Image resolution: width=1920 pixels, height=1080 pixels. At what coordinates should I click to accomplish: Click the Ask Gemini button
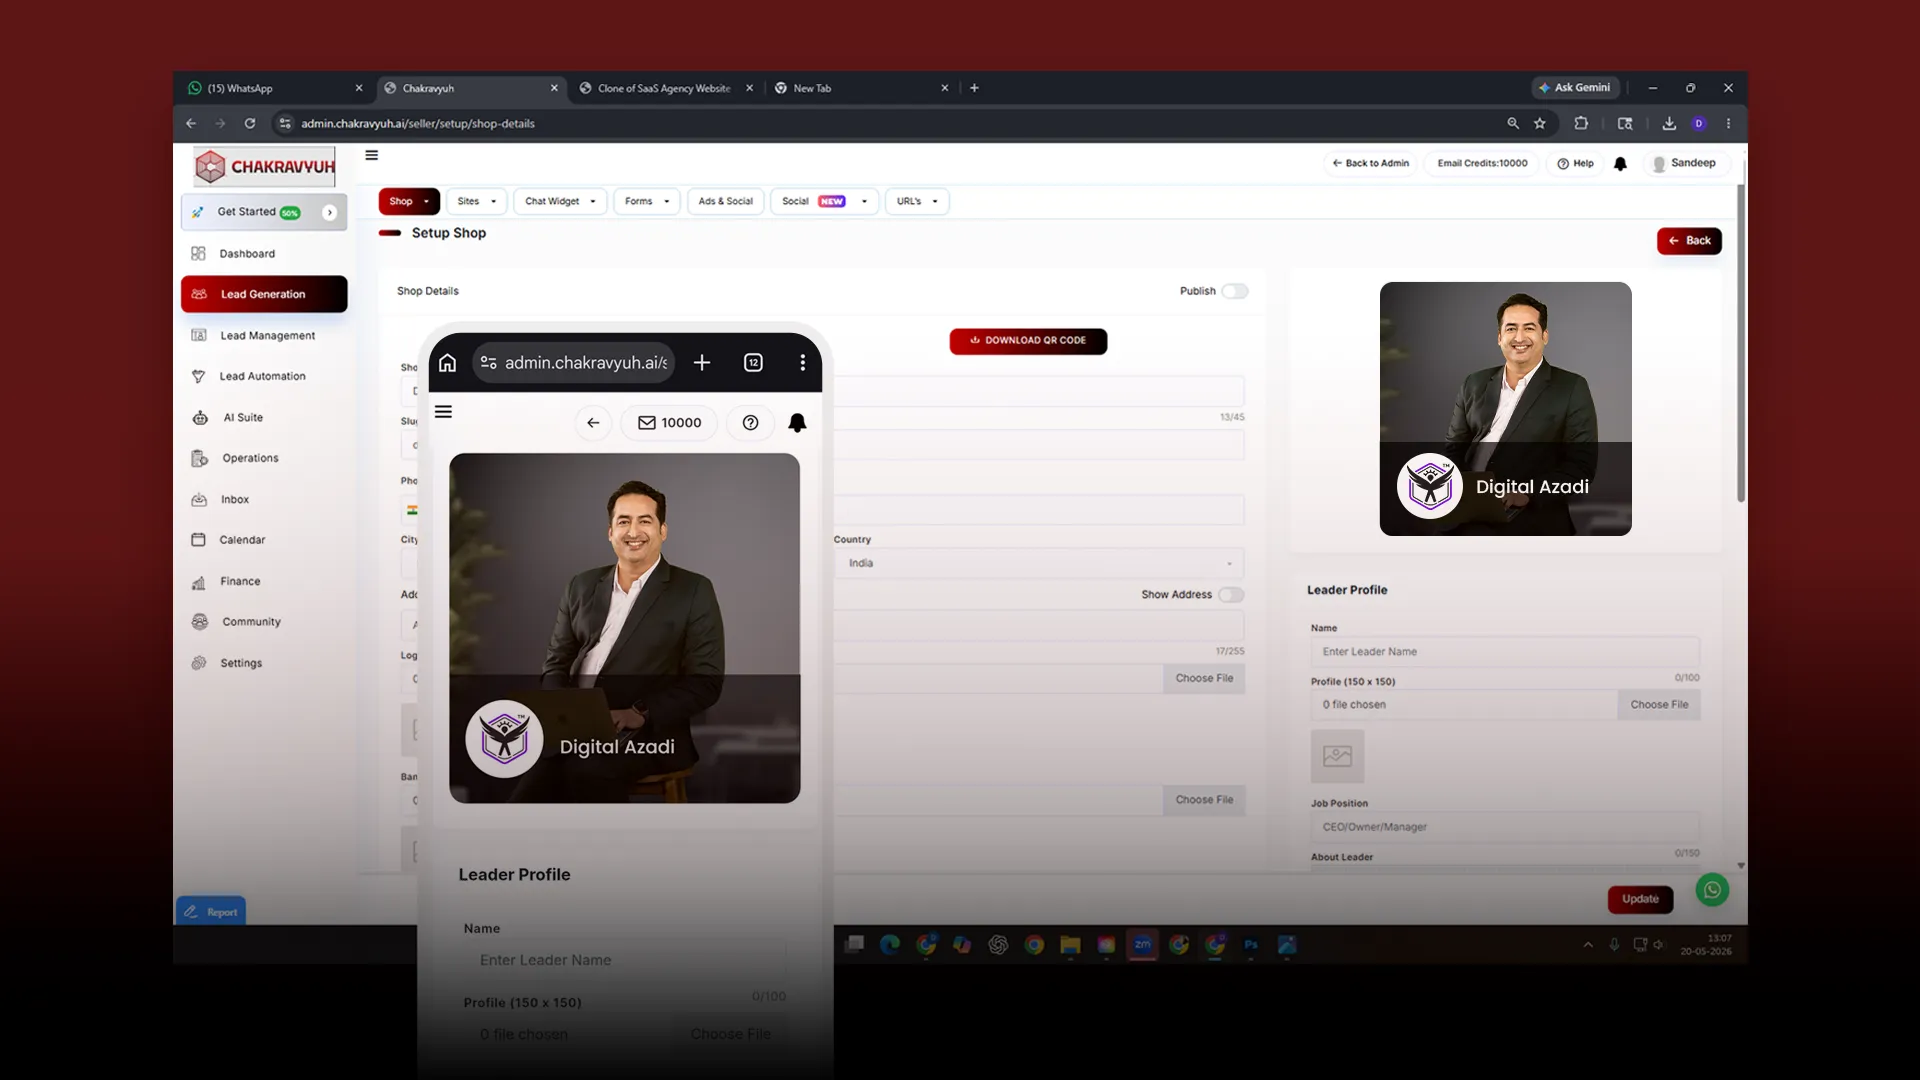(1575, 88)
